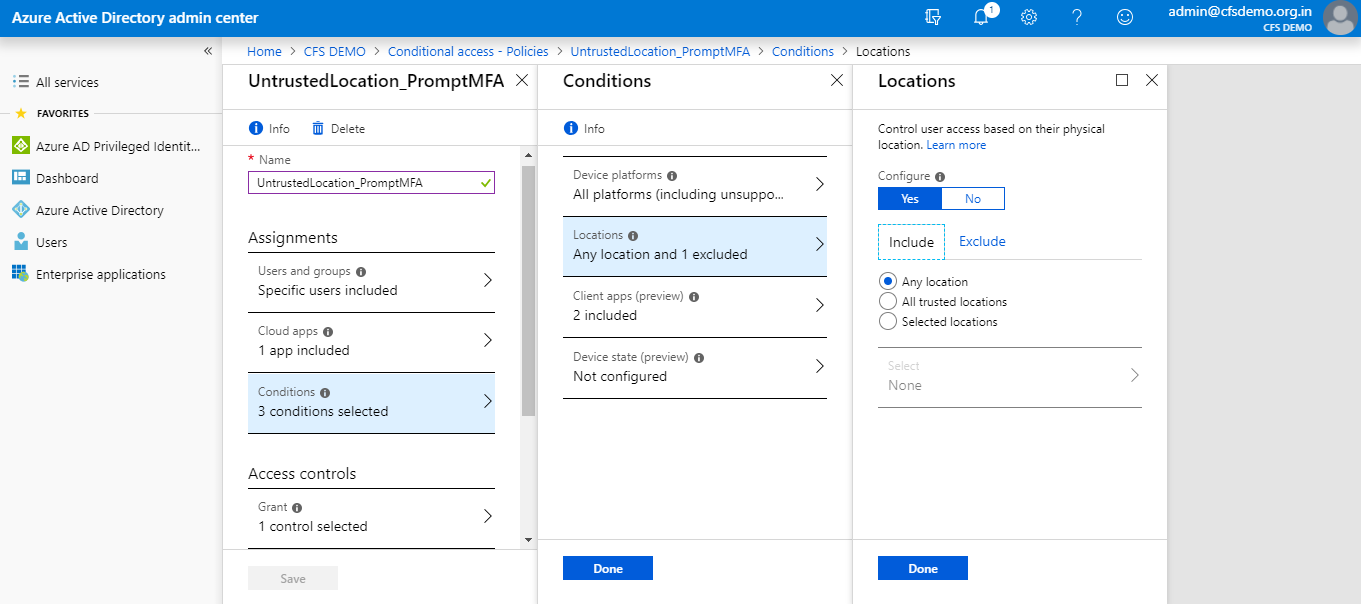
Task: Open the directory and subscription filter icon
Action: [x=934, y=17]
